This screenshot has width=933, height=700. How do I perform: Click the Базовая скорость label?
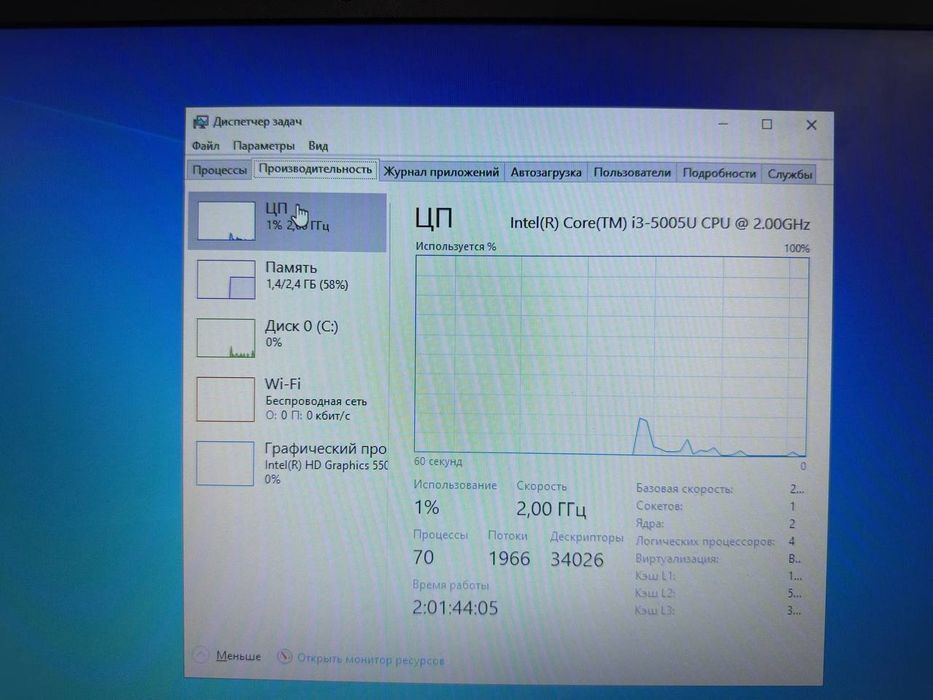click(x=684, y=489)
